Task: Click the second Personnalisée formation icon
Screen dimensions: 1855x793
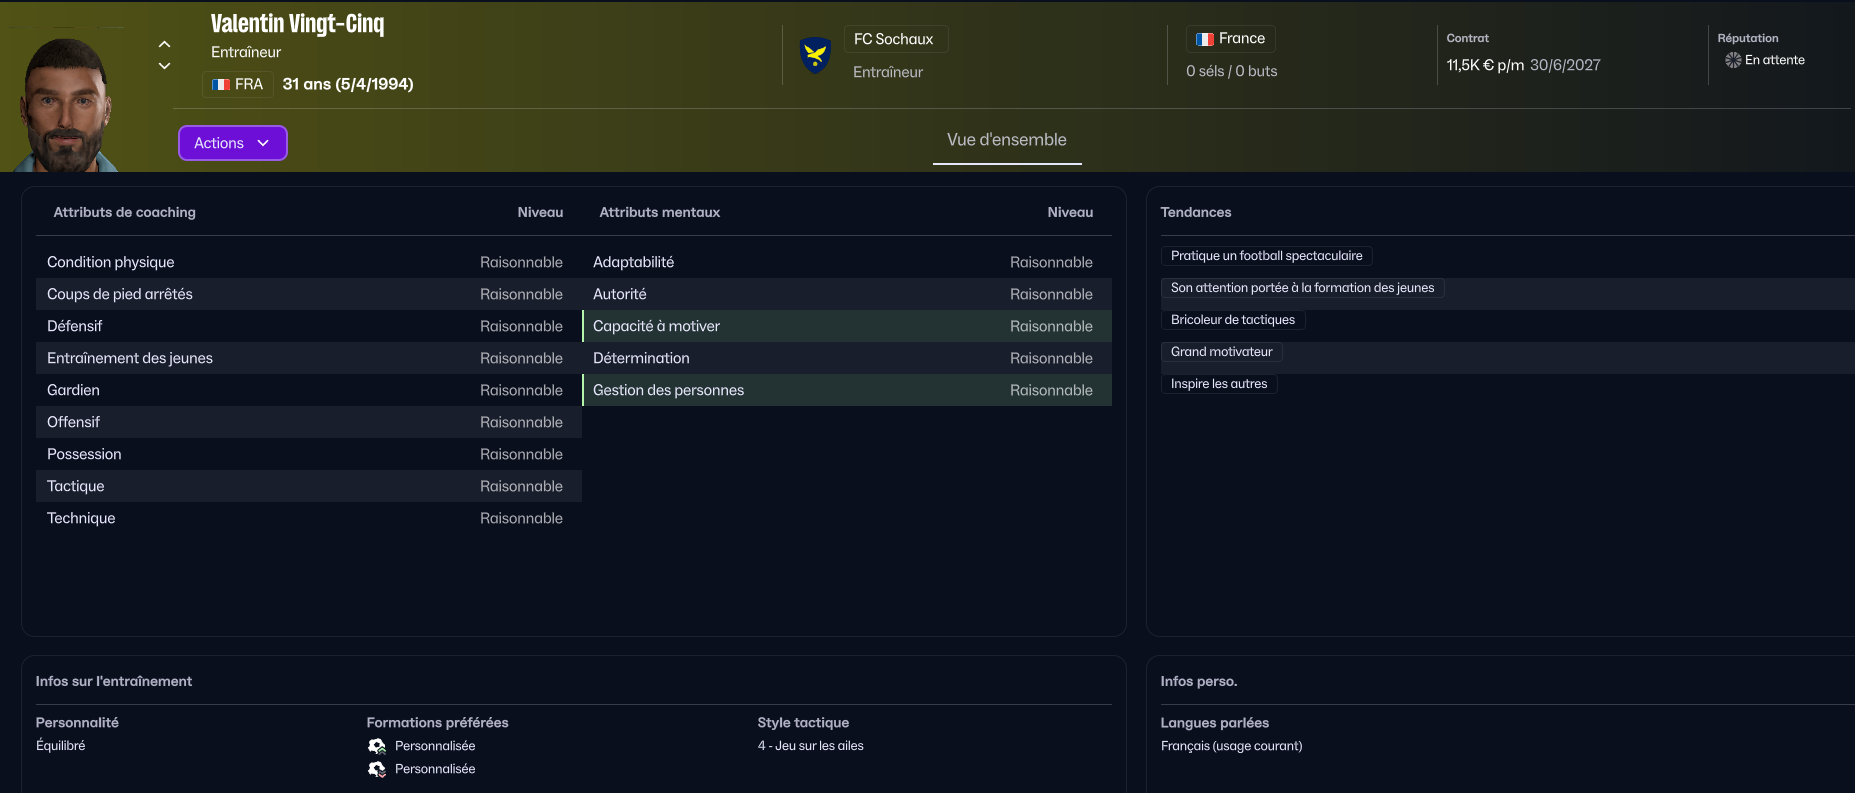Action: pyautogui.click(x=377, y=769)
